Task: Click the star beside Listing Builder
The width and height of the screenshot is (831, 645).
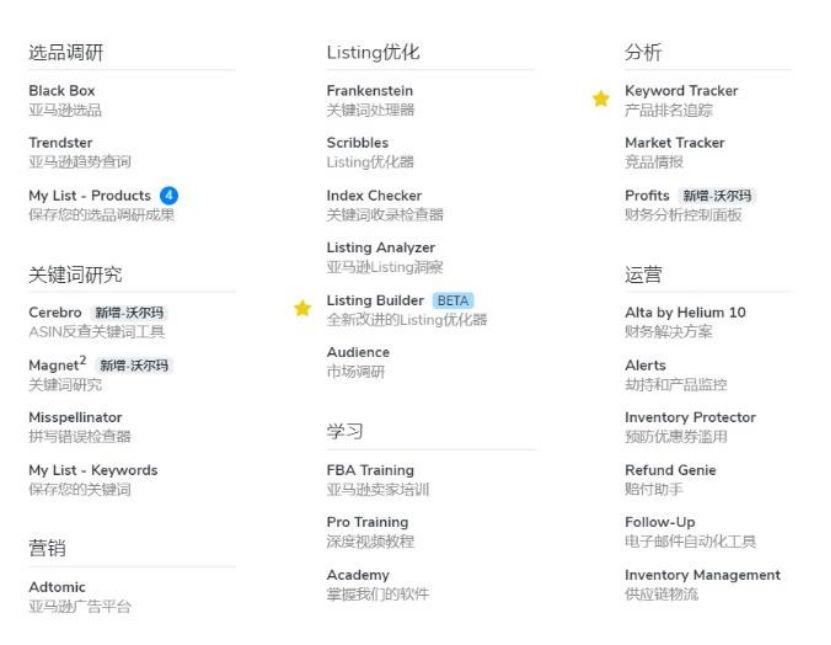Action: [302, 309]
